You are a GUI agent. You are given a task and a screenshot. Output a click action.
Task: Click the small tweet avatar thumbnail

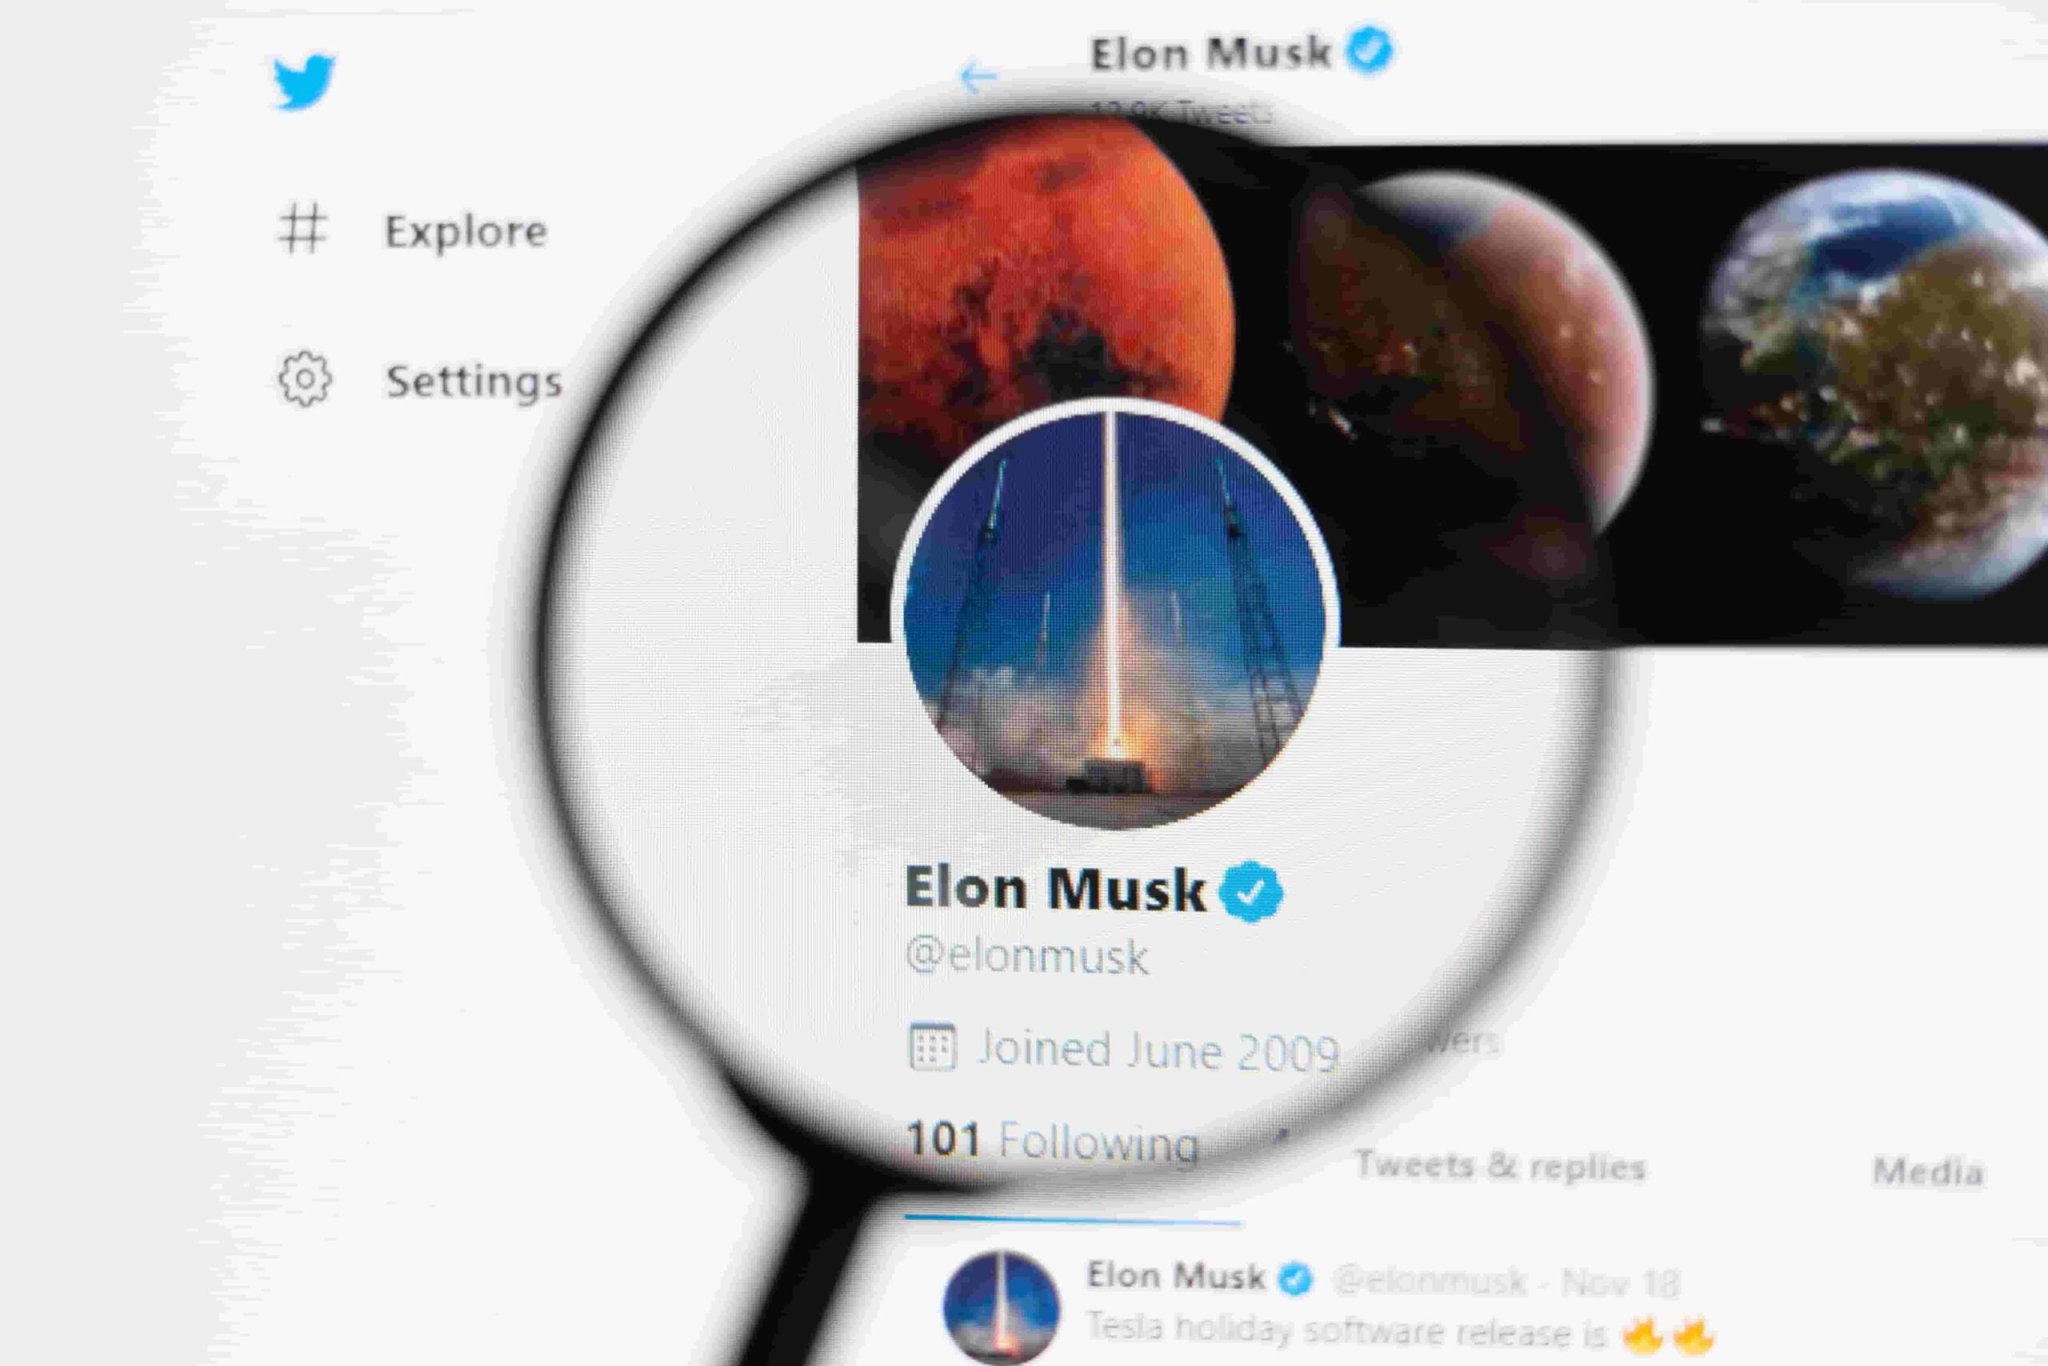1001,1306
